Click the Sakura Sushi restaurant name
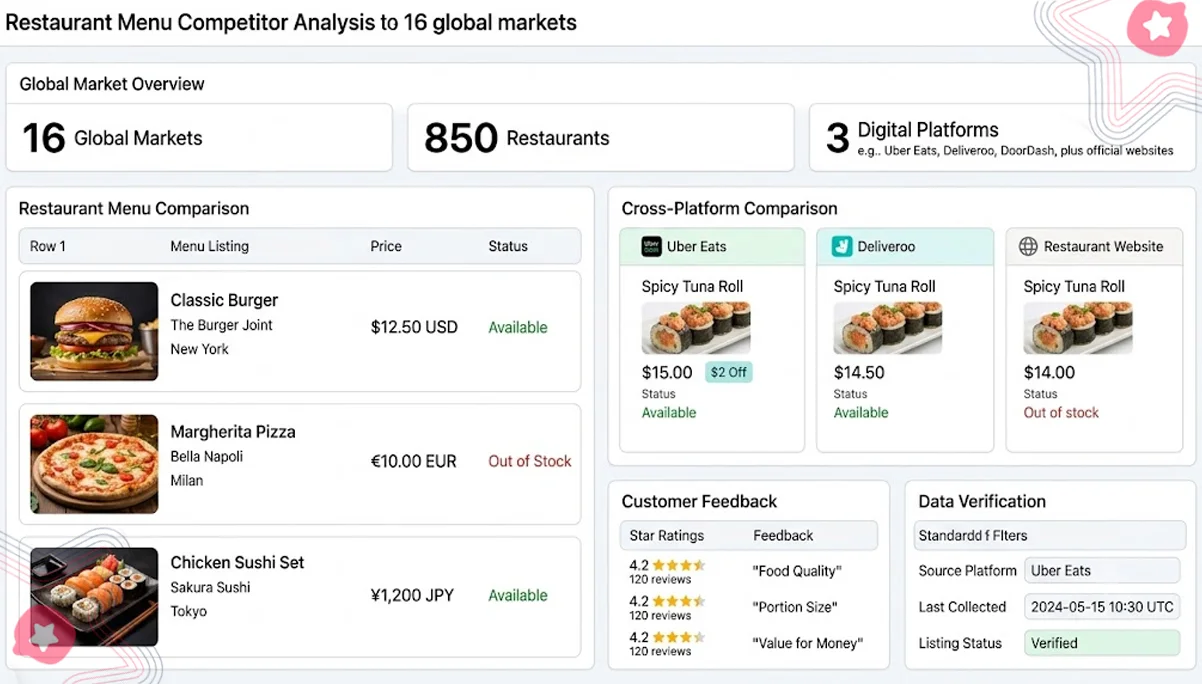 [210, 587]
